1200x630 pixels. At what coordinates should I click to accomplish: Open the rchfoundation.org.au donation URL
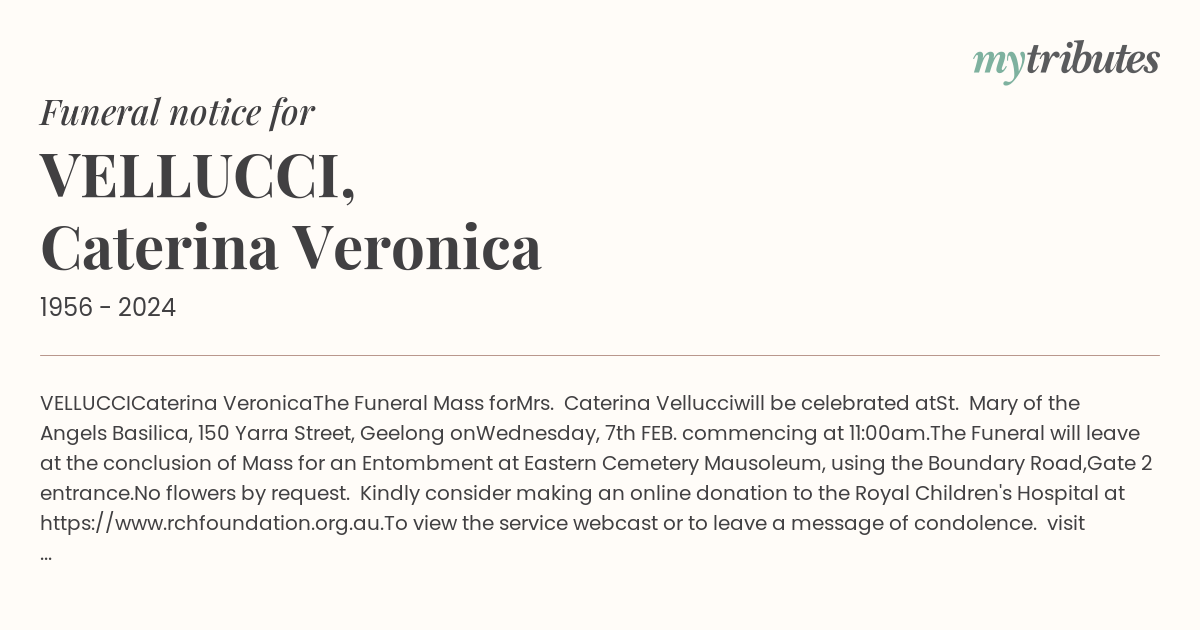(x=212, y=523)
